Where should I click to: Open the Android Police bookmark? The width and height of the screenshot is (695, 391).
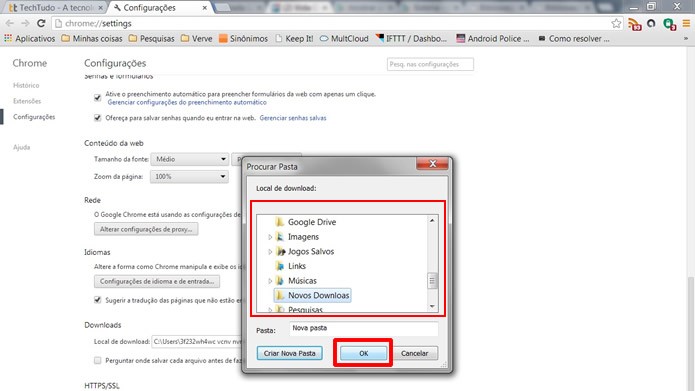coord(493,39)
